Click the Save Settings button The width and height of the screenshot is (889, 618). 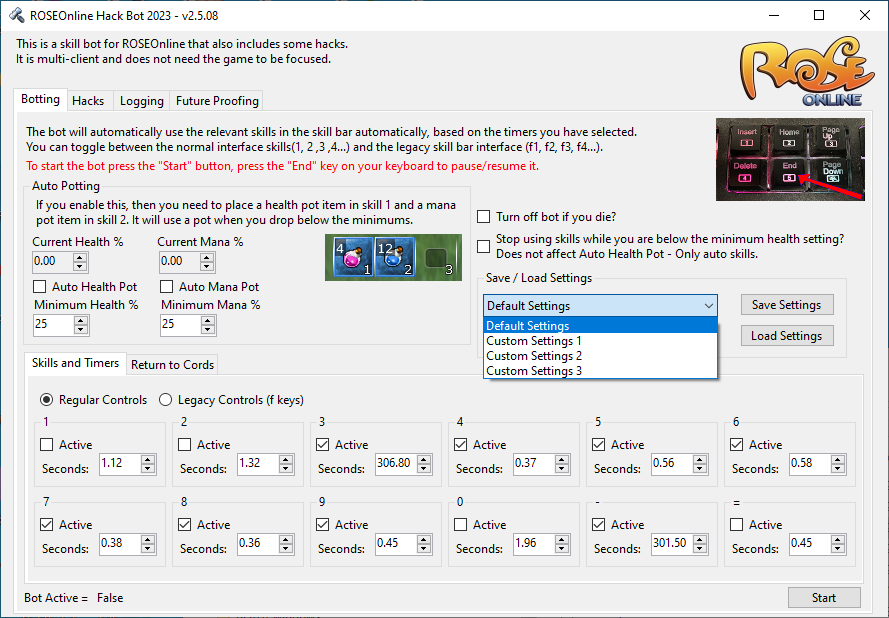pos(787,304)
